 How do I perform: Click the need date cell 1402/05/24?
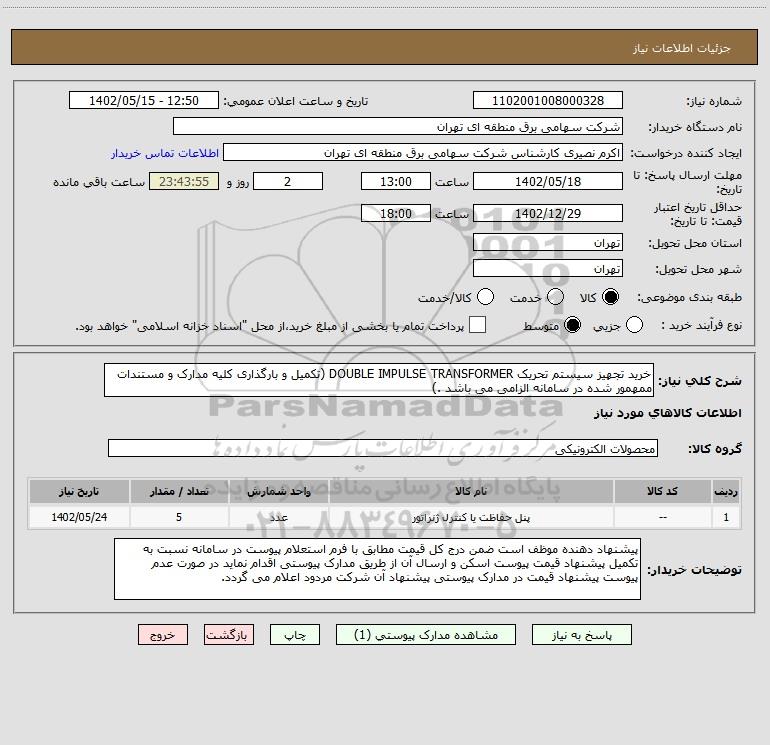point(79,517)
